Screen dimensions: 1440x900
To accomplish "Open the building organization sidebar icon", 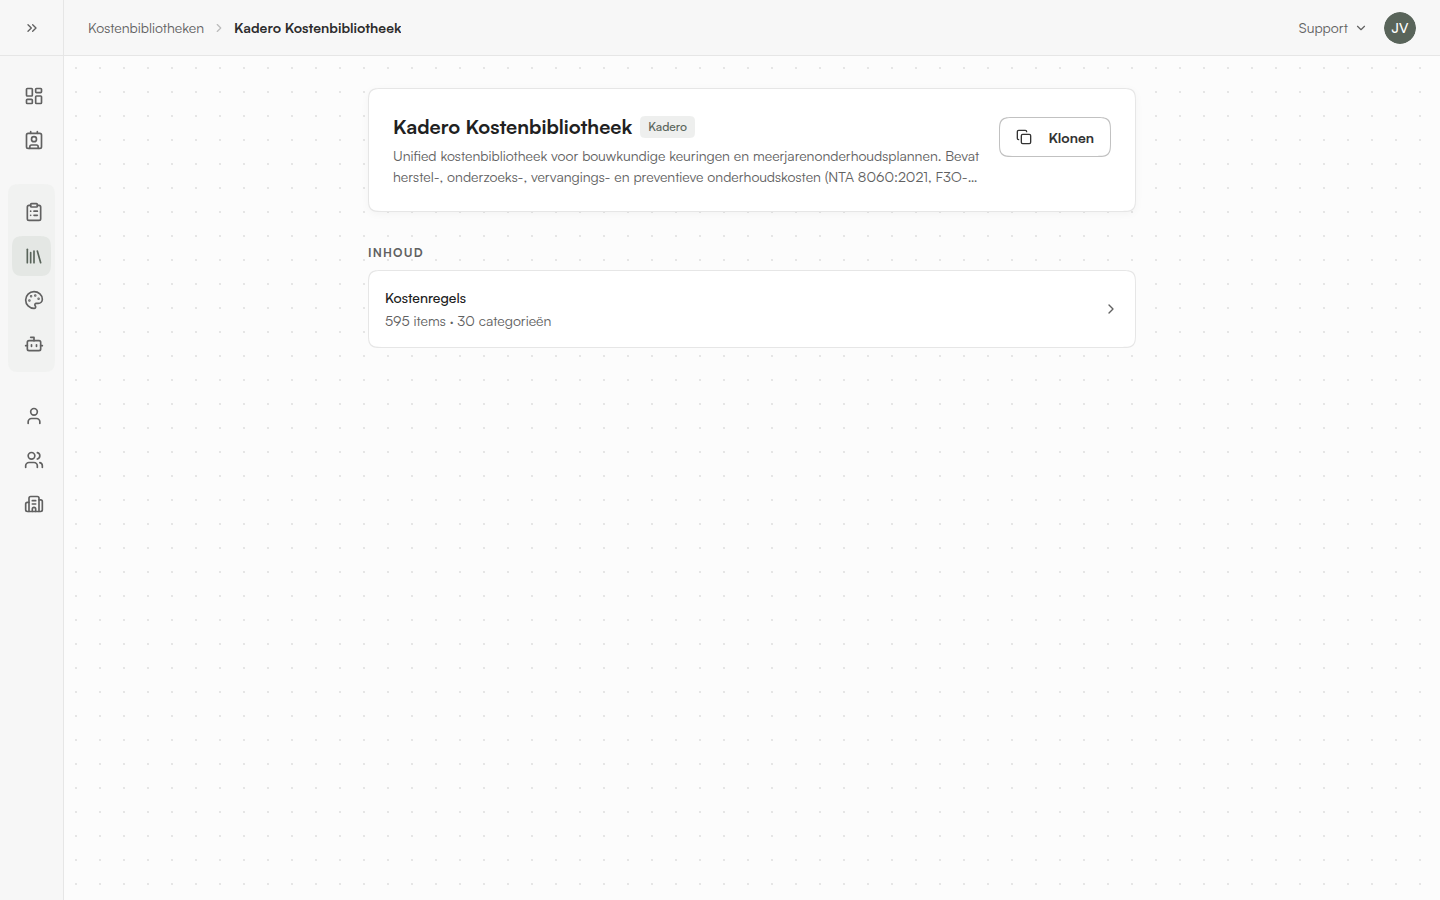I will click(34, 504).
